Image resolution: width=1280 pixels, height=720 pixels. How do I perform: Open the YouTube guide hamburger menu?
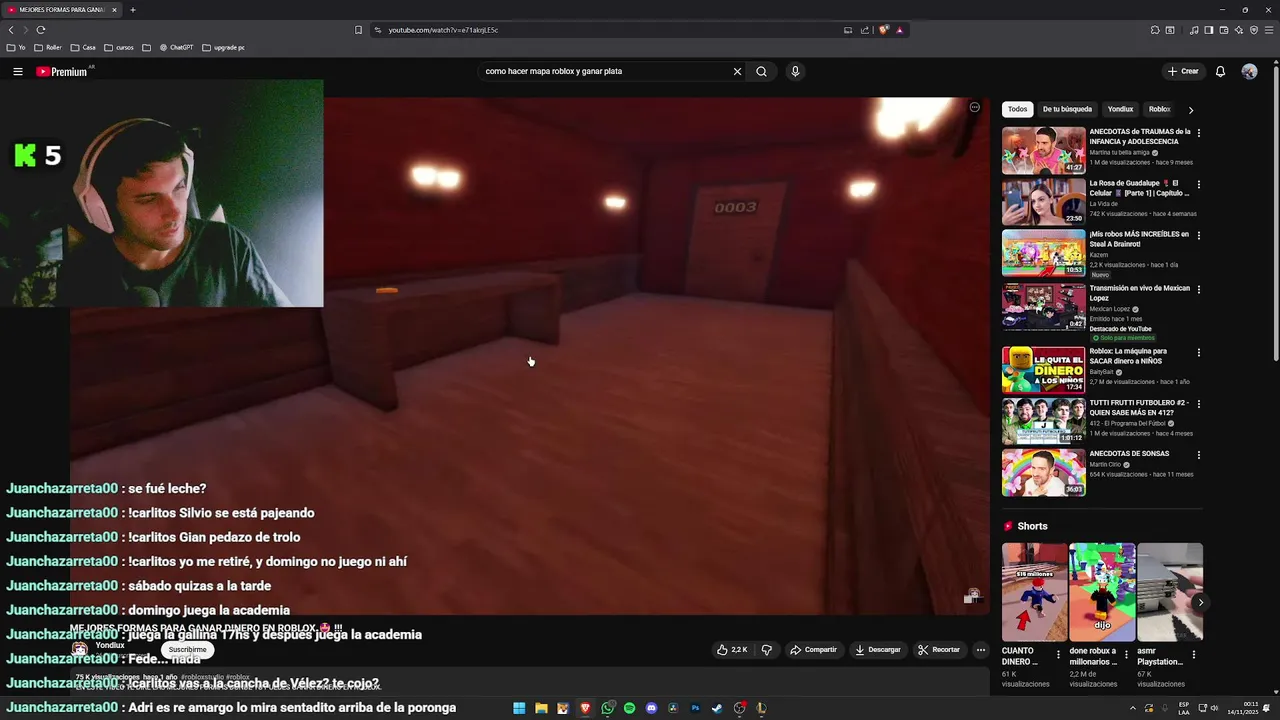18,71
